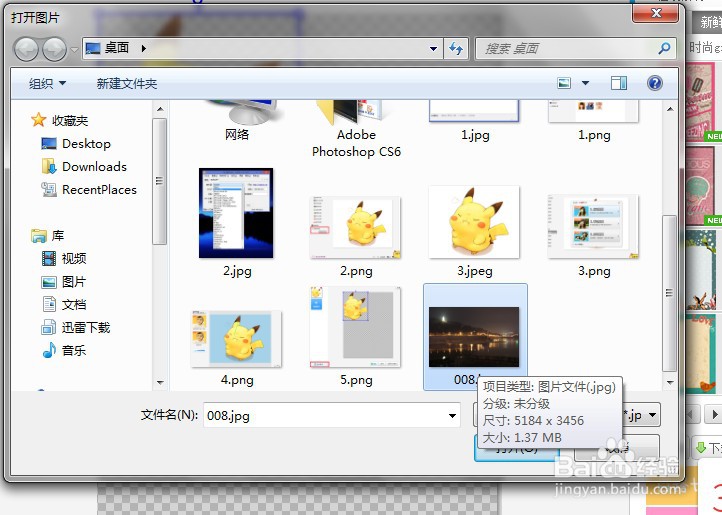Click the forward navigation arrow

54,49
